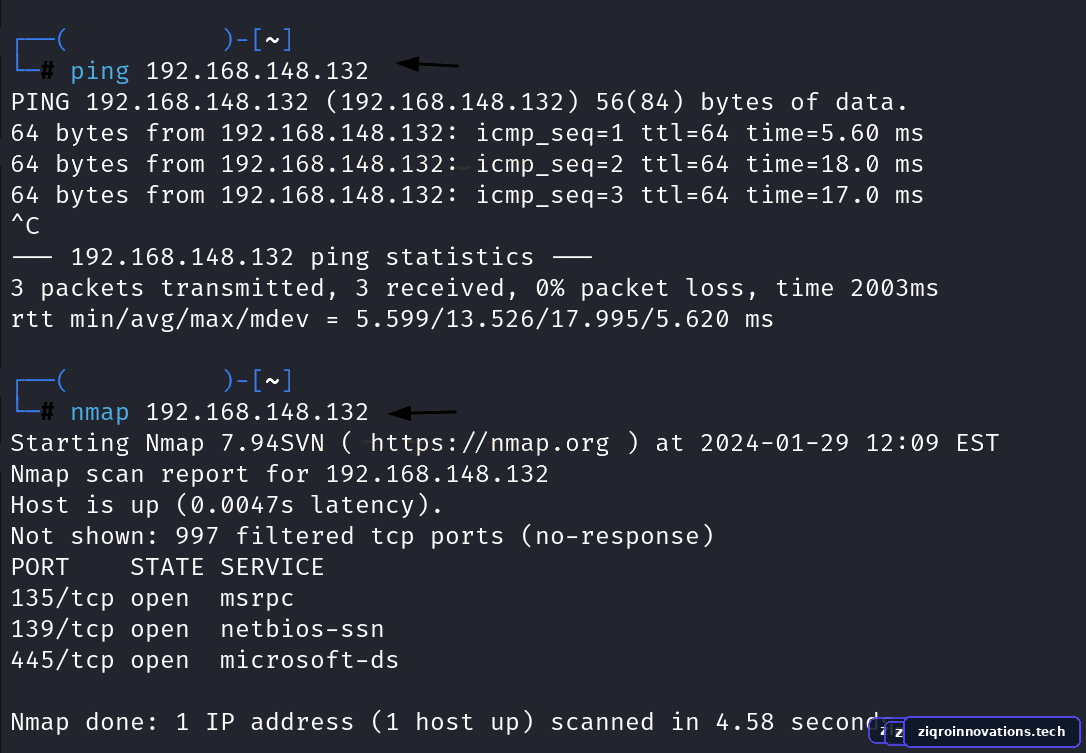Click the ^C interrupt text
This screenshot has width=1086, height=753.
pyautogui.click(x=26, y=226)
